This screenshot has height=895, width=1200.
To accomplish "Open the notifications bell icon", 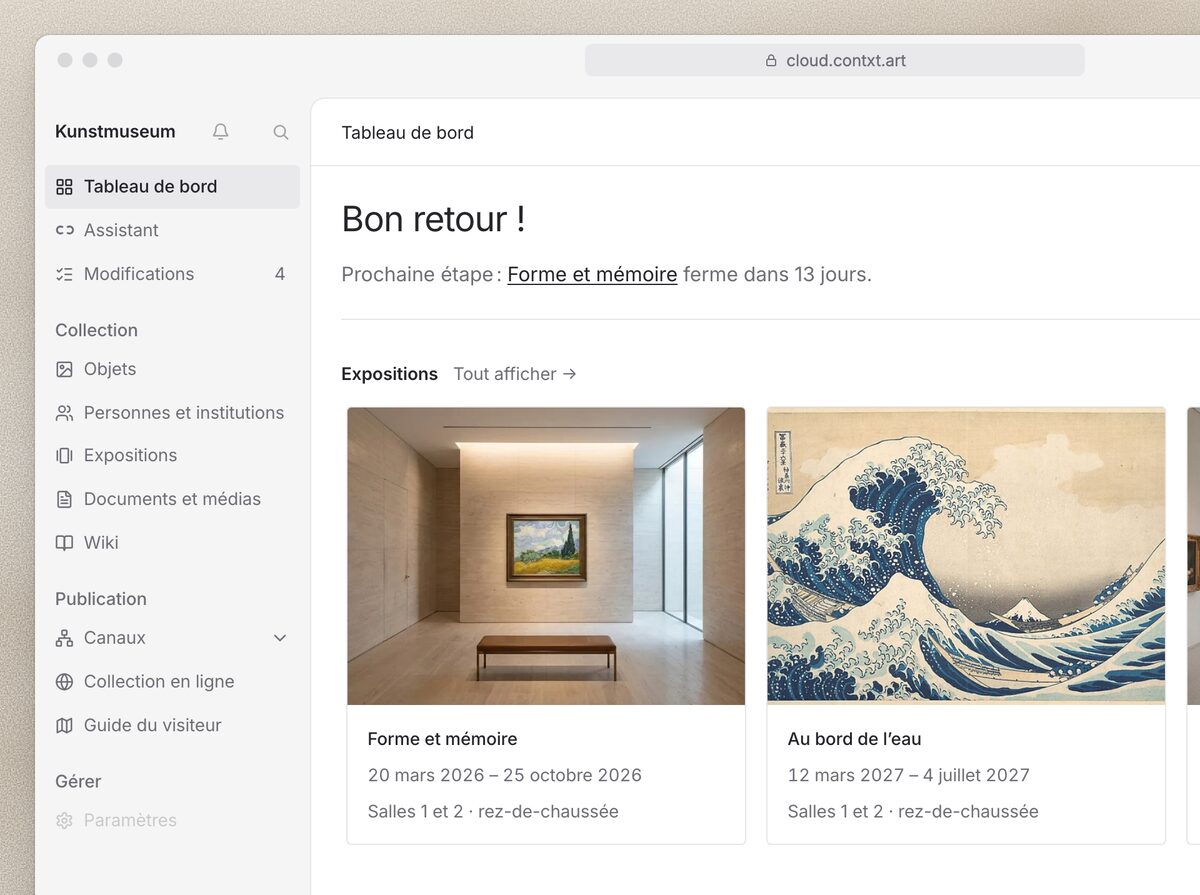I will coord(221,132).
